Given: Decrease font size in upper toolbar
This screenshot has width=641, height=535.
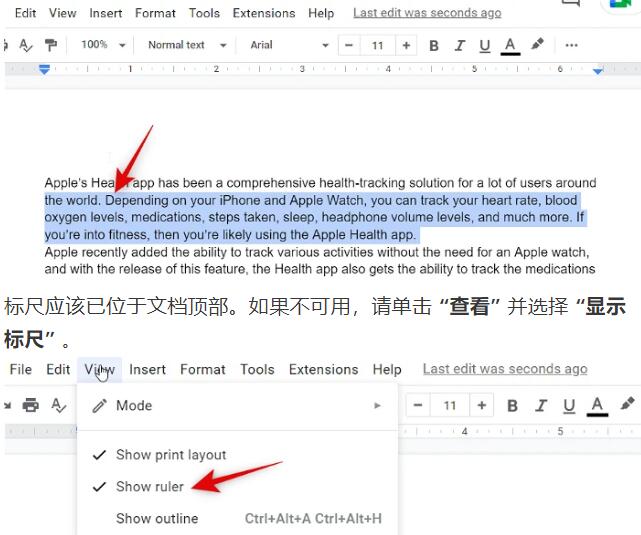Looking at the screenshot, I should [x=349, y=45].
